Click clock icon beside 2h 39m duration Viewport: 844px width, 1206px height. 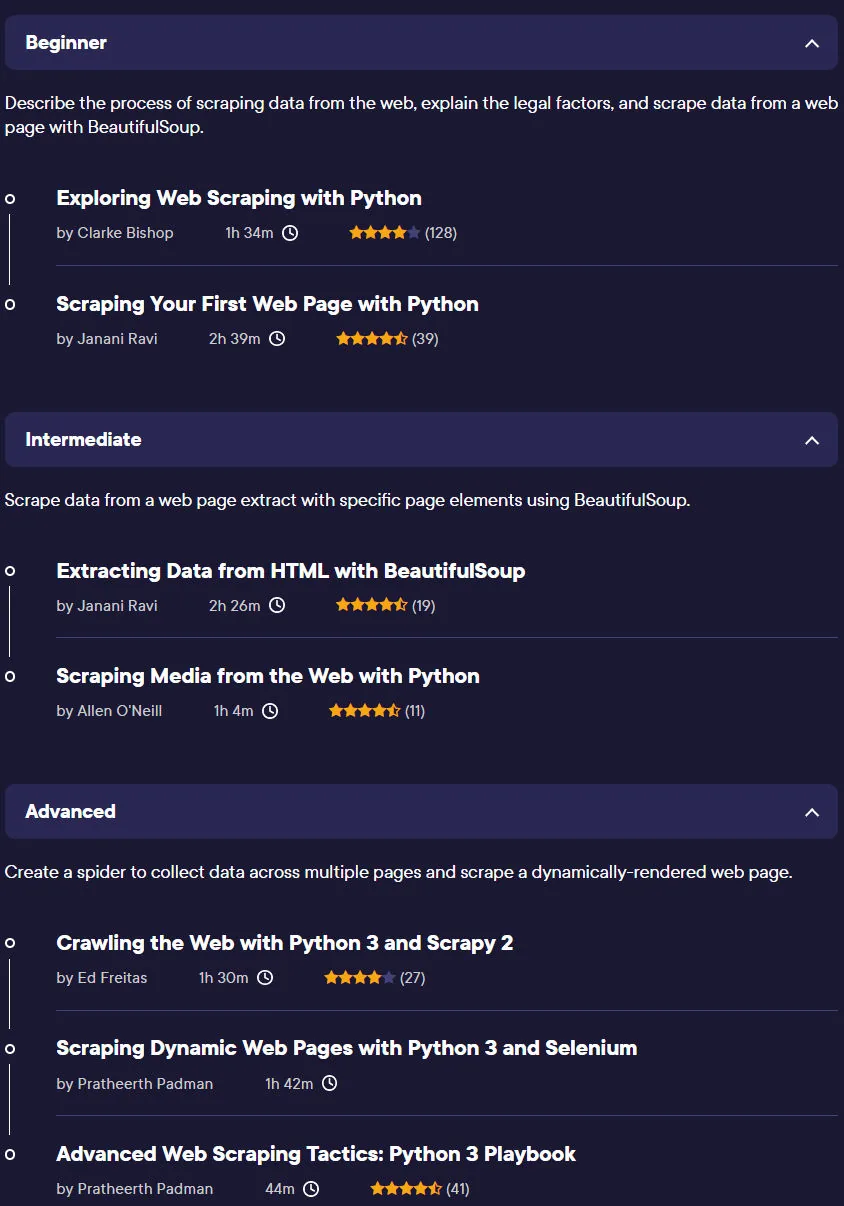click(x=277, y=339)
